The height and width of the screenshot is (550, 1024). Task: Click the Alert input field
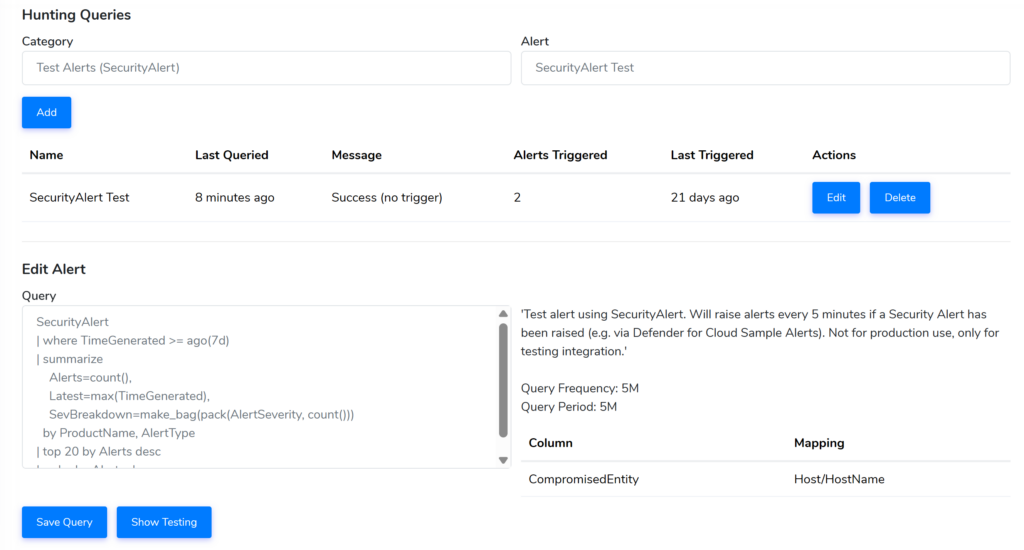point(765,68)
